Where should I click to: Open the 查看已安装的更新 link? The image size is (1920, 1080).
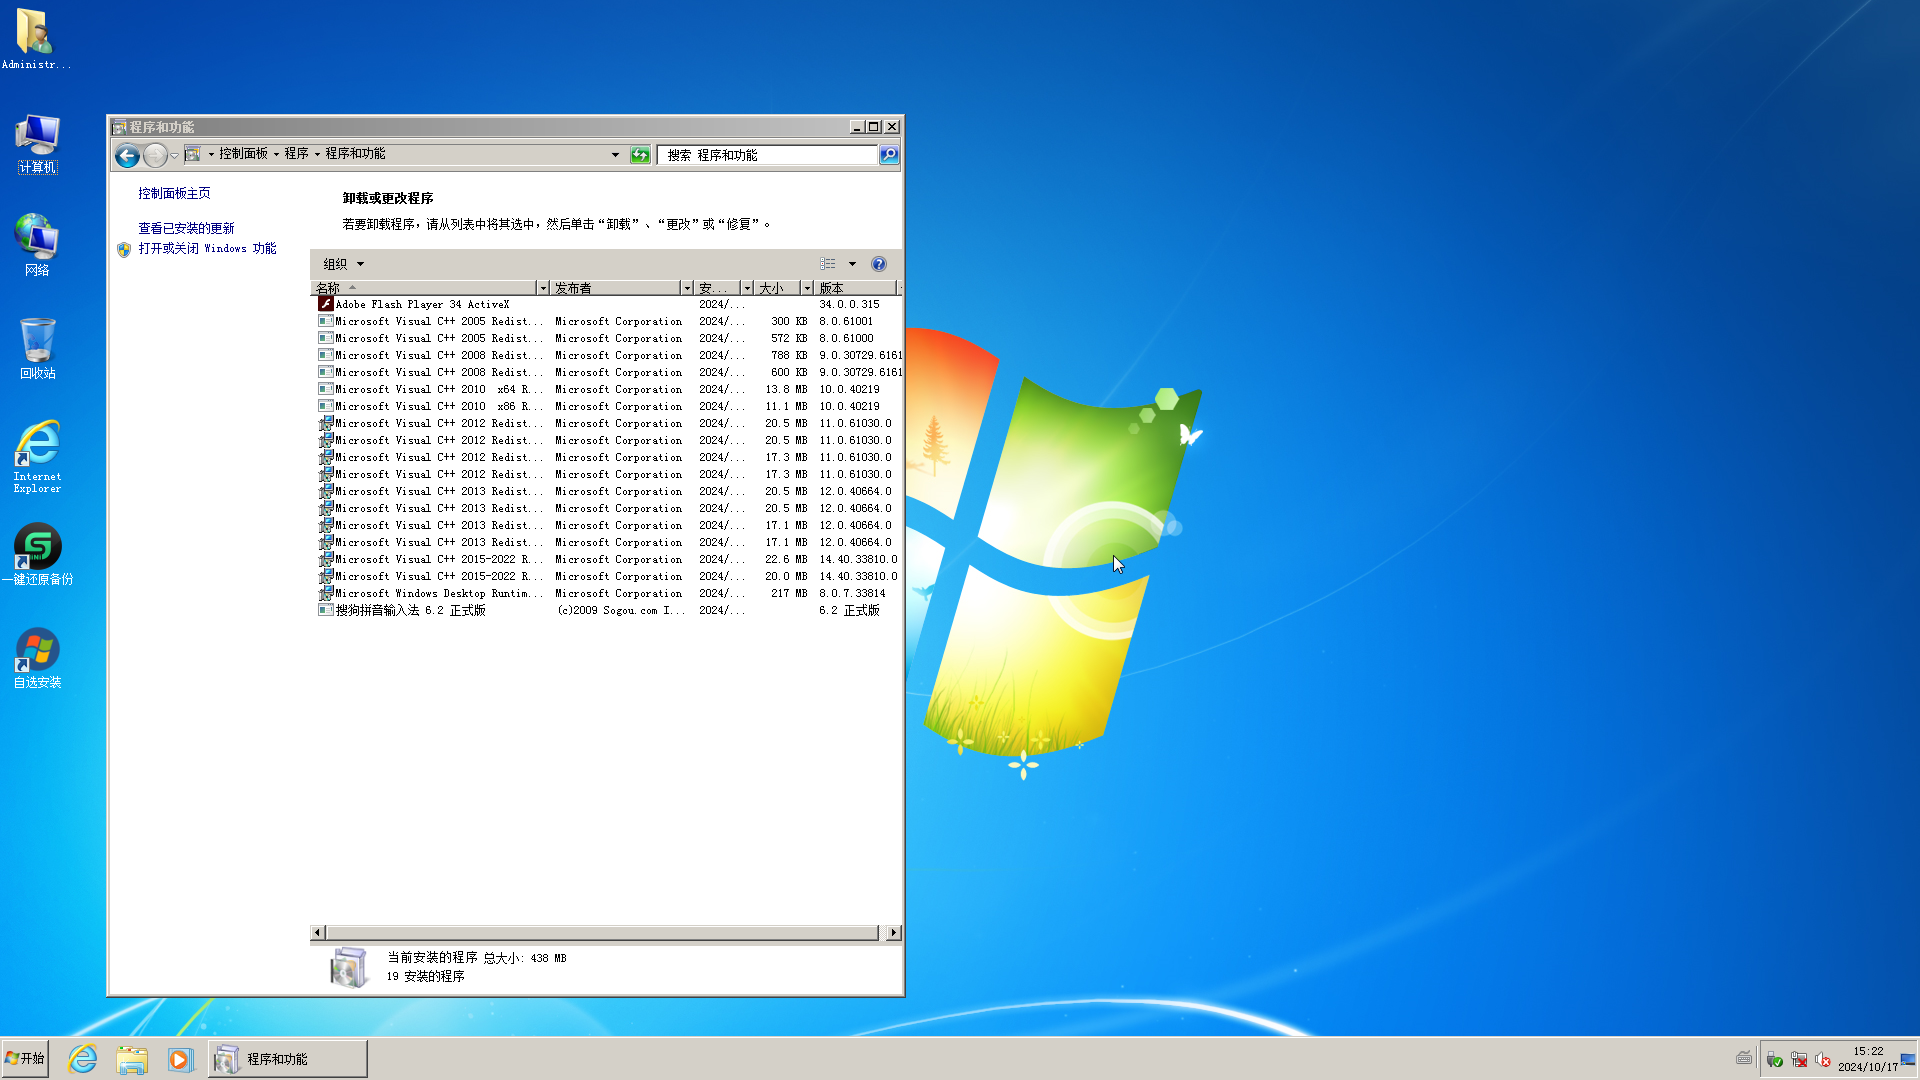(x=186, y=228)
